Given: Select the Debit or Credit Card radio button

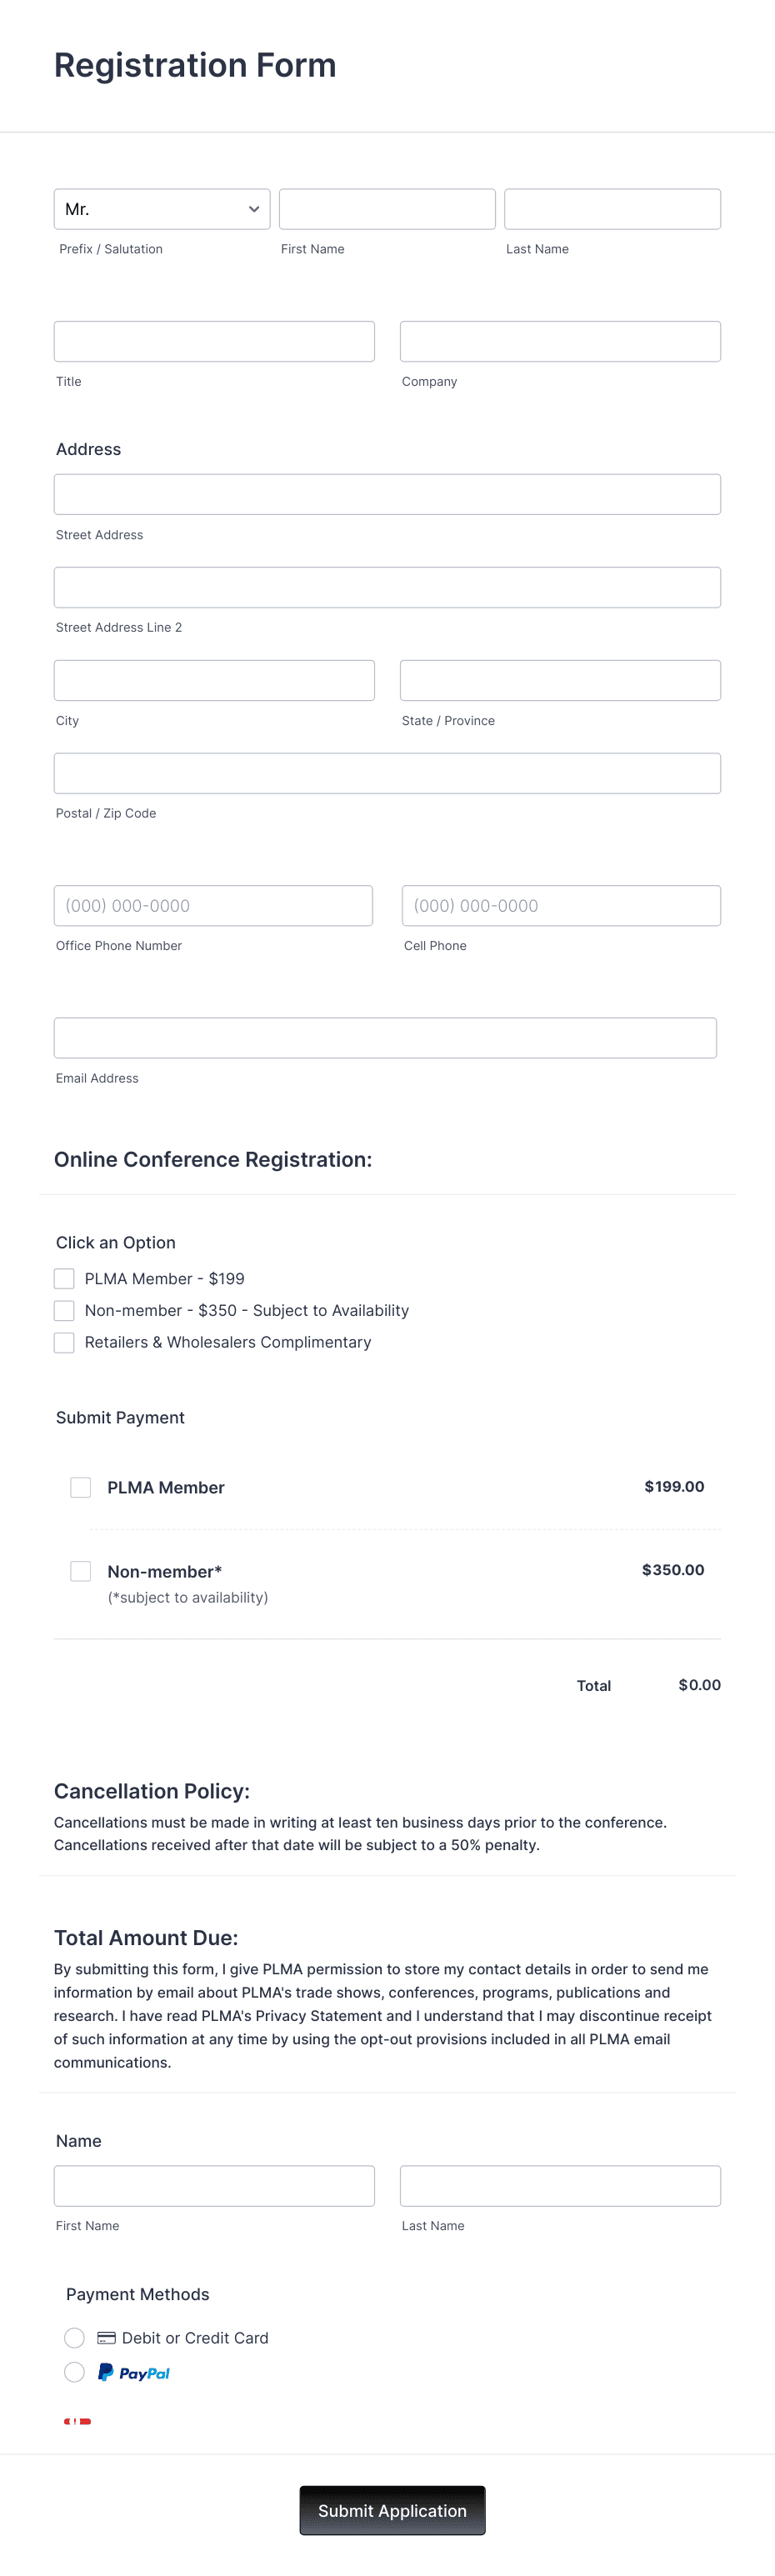Looking at the screenshot, I should tap(74, 2337).
